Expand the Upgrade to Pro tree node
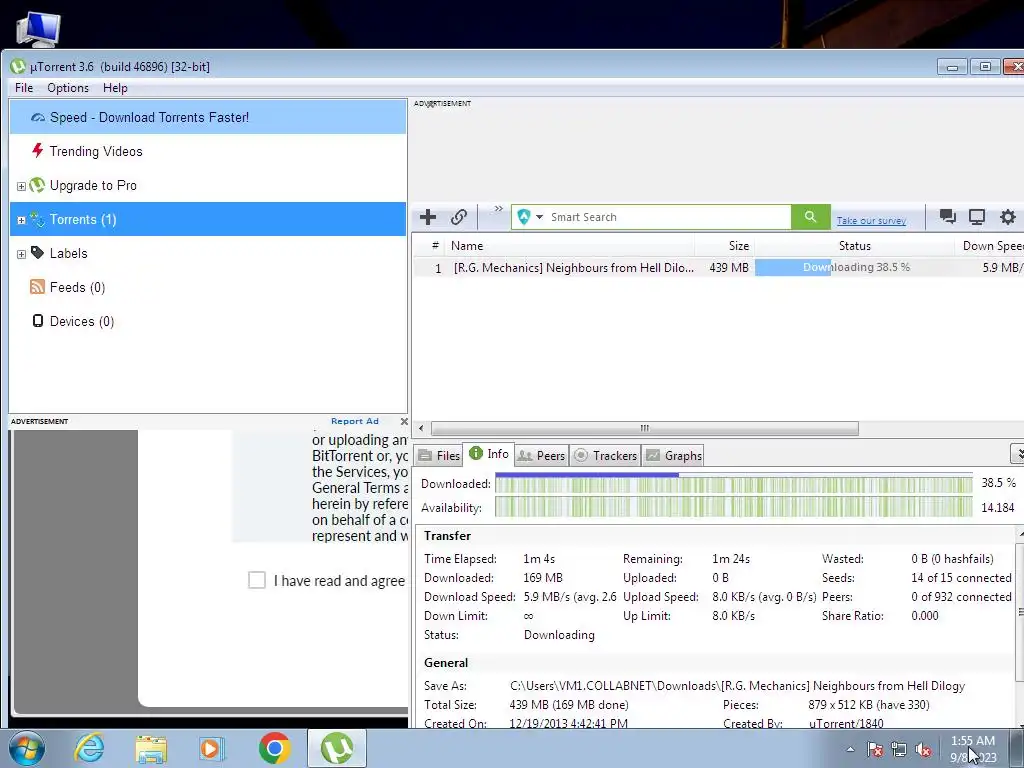Viewport: 1024px width, 768px height. click(x=21, y=186)
